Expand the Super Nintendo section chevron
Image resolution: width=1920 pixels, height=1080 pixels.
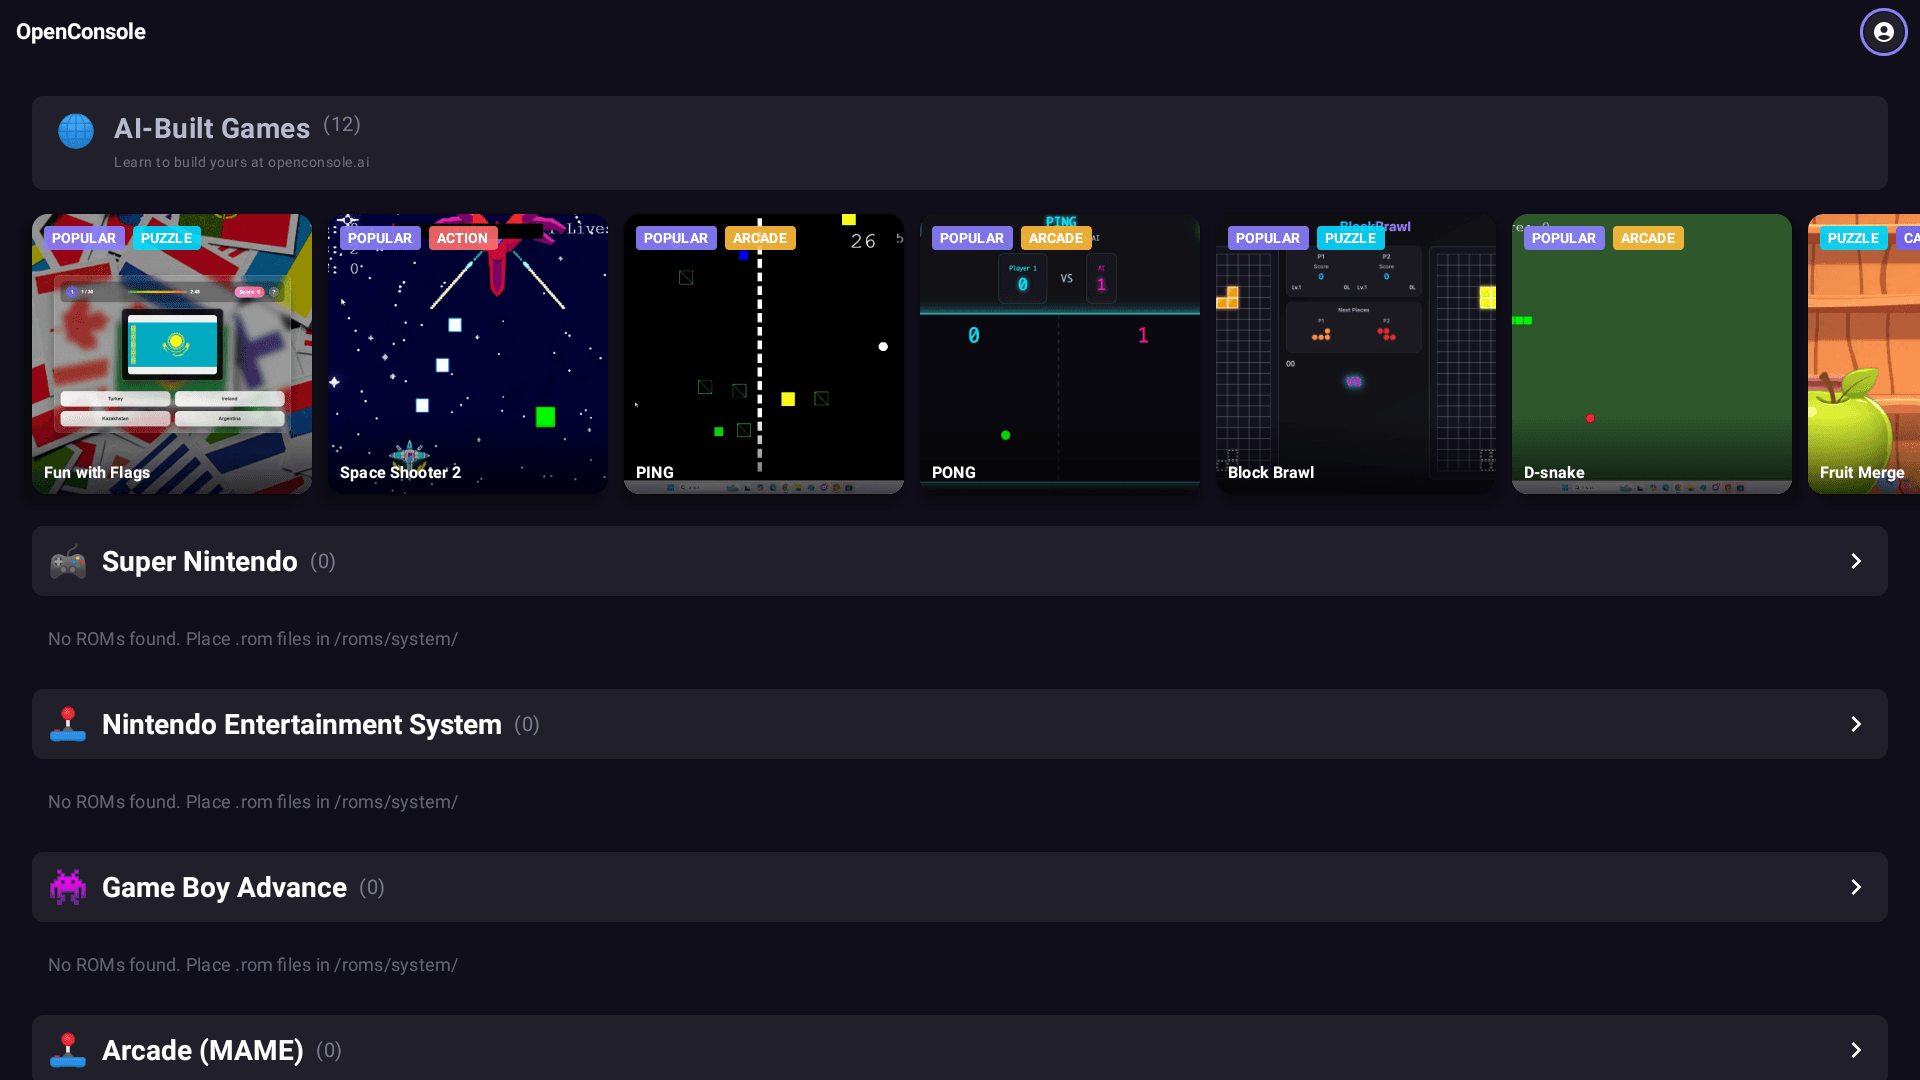[x=1856, y=562]
